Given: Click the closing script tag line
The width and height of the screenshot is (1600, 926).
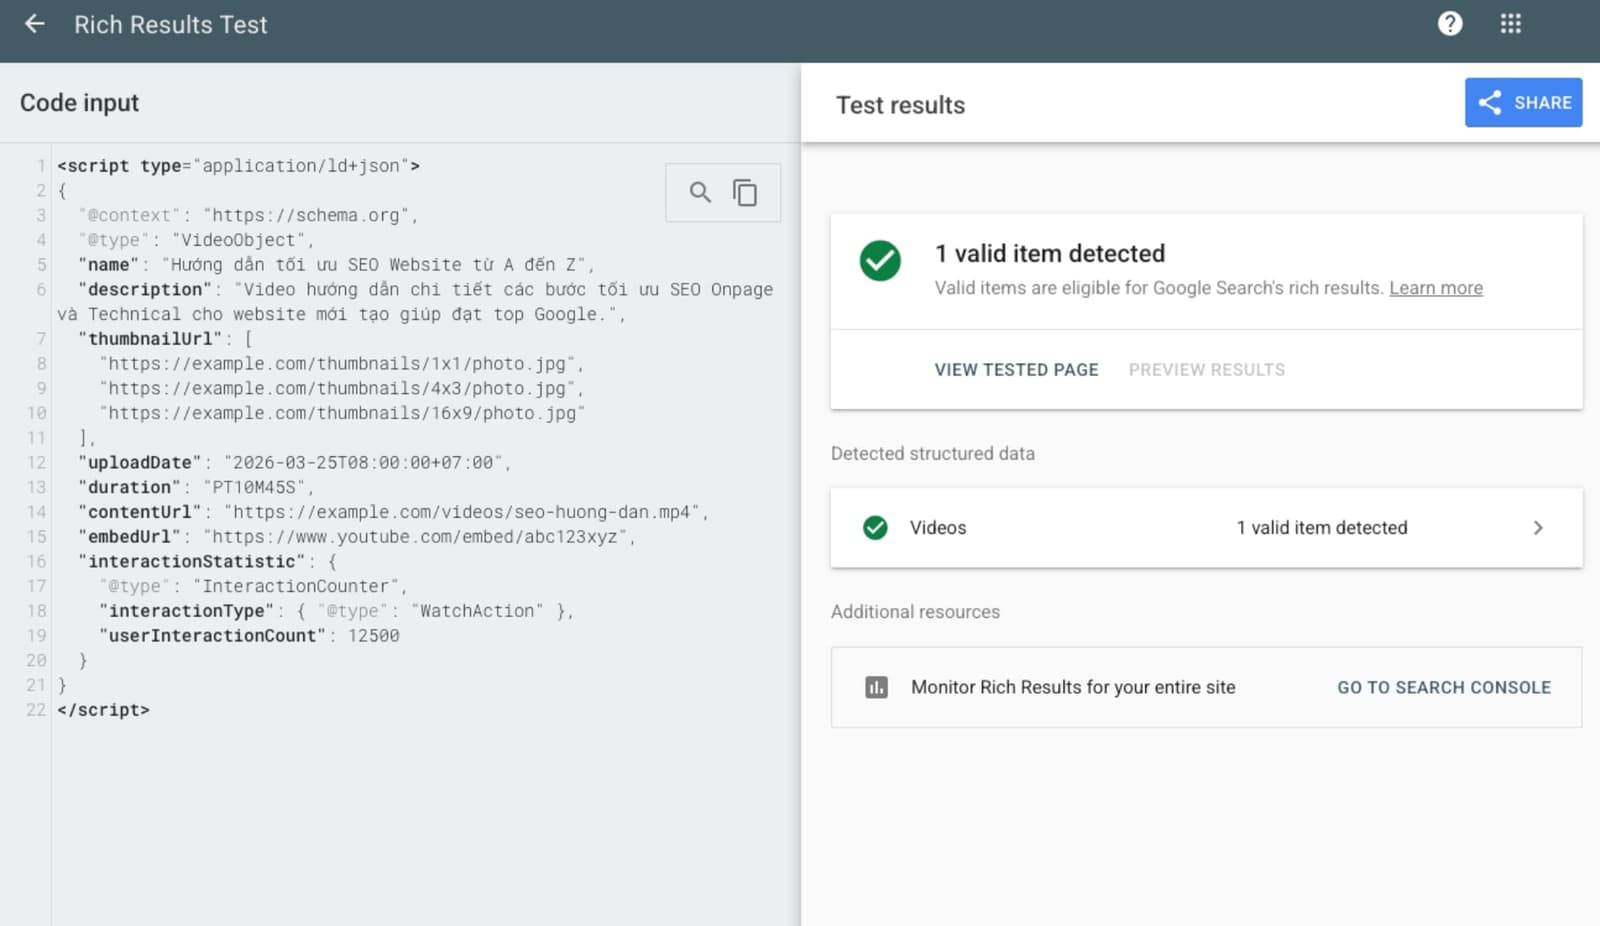Looking at the screenshot, I should (x=103, y=710).
